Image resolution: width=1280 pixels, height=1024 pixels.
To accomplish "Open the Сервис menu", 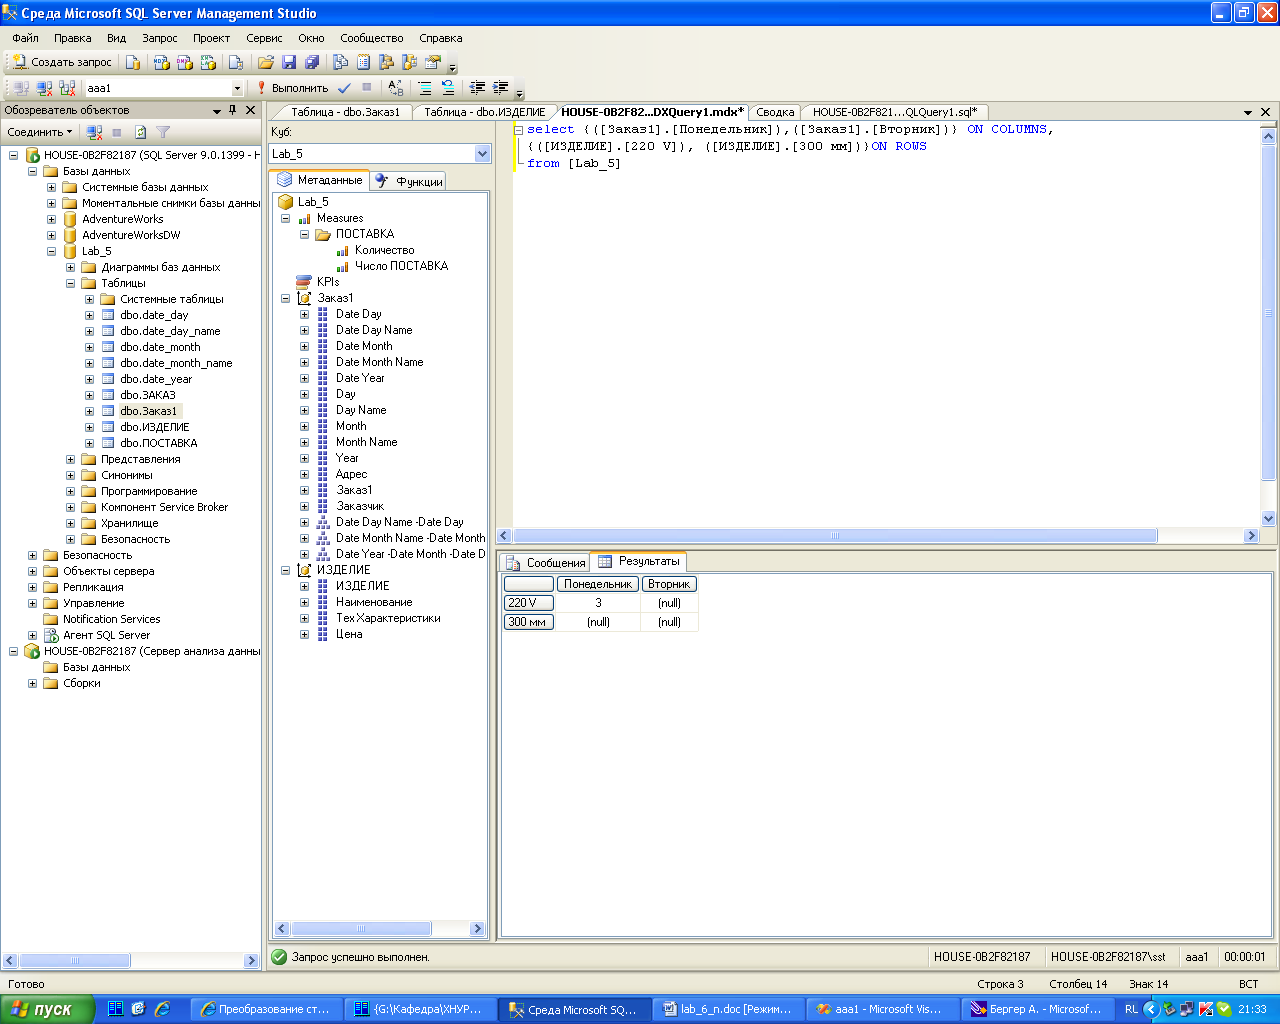I will point(264,38).
